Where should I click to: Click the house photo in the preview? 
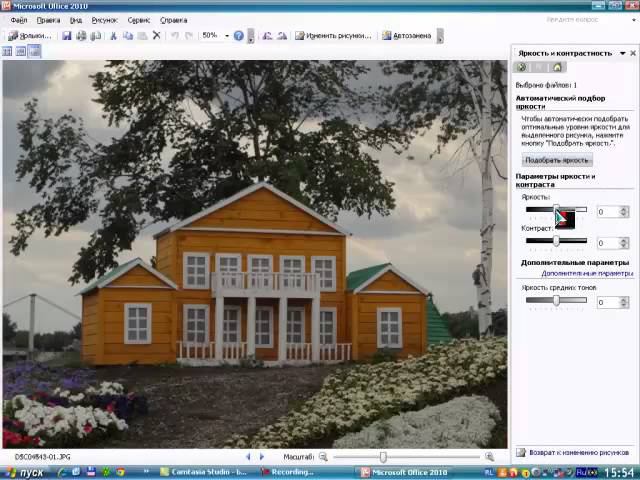click(x=255, y=254)
